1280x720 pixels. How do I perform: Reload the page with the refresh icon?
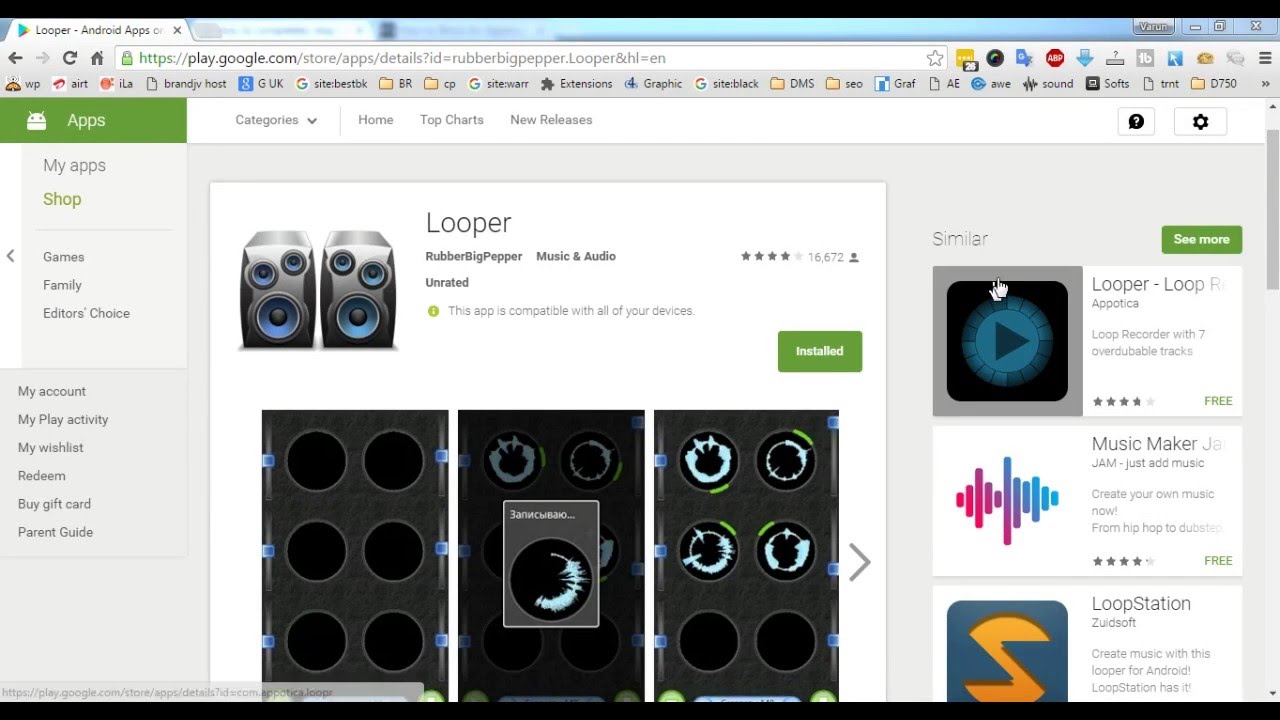coord(69,58)
